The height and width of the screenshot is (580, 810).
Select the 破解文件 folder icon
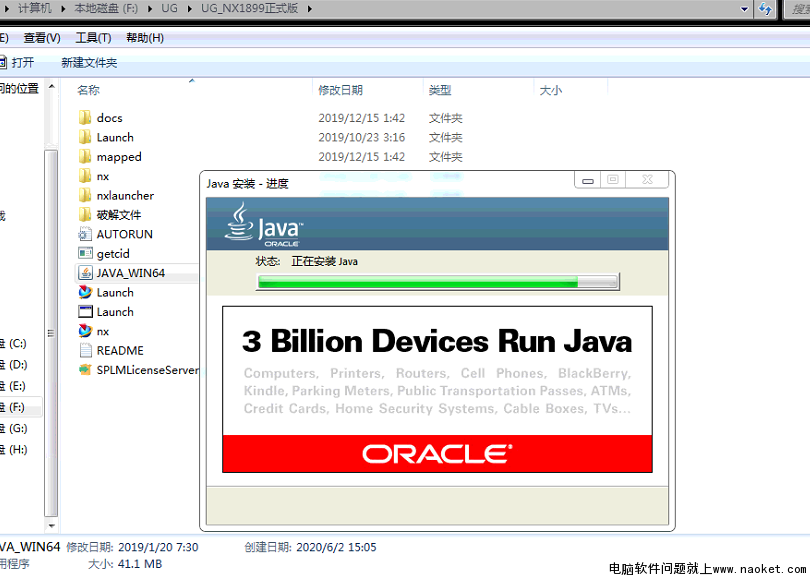(x=85, y=215)
